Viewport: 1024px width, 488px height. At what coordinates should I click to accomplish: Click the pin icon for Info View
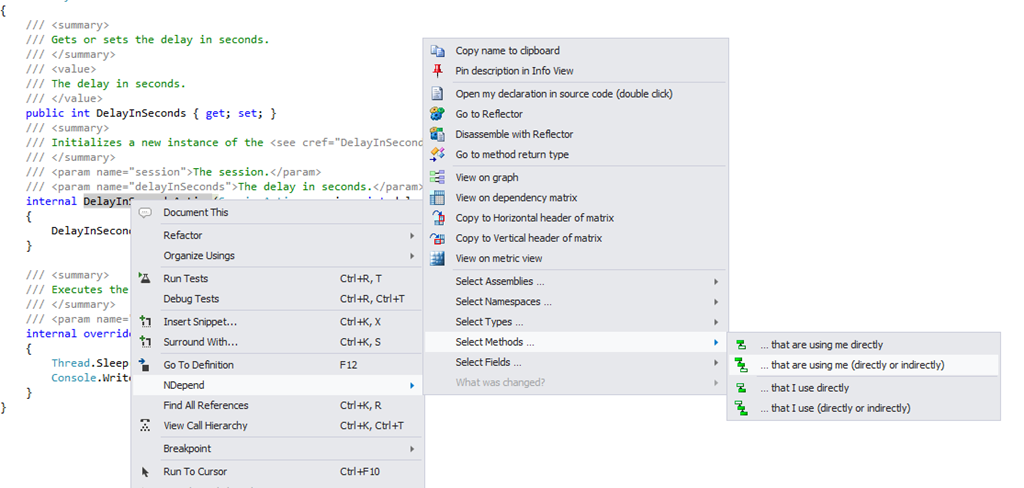coord(437,71)
